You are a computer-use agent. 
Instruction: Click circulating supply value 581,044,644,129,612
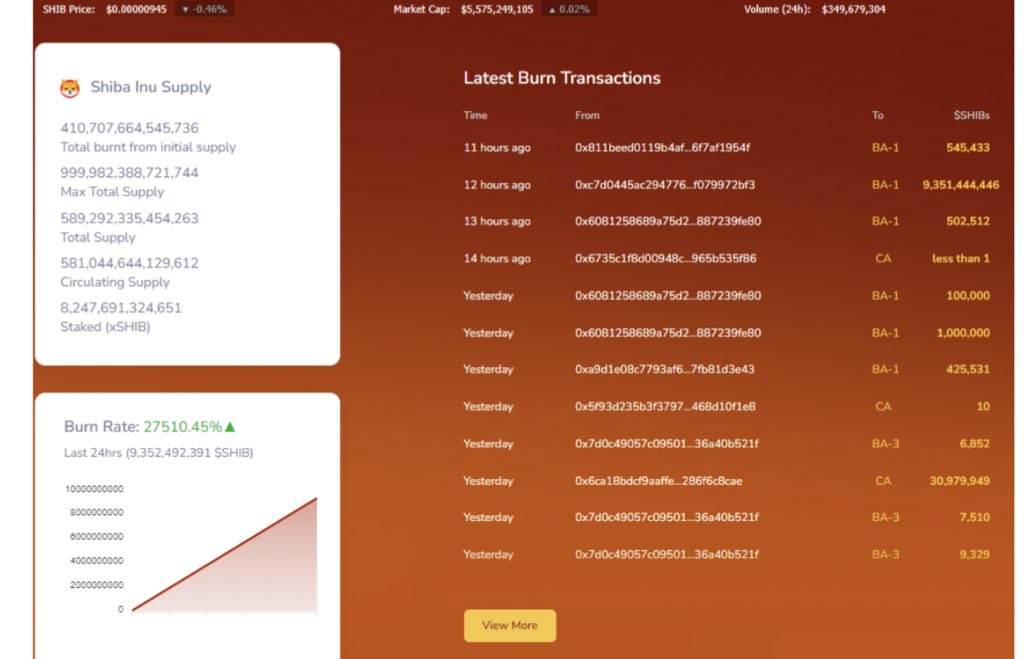tap(129, 263)
